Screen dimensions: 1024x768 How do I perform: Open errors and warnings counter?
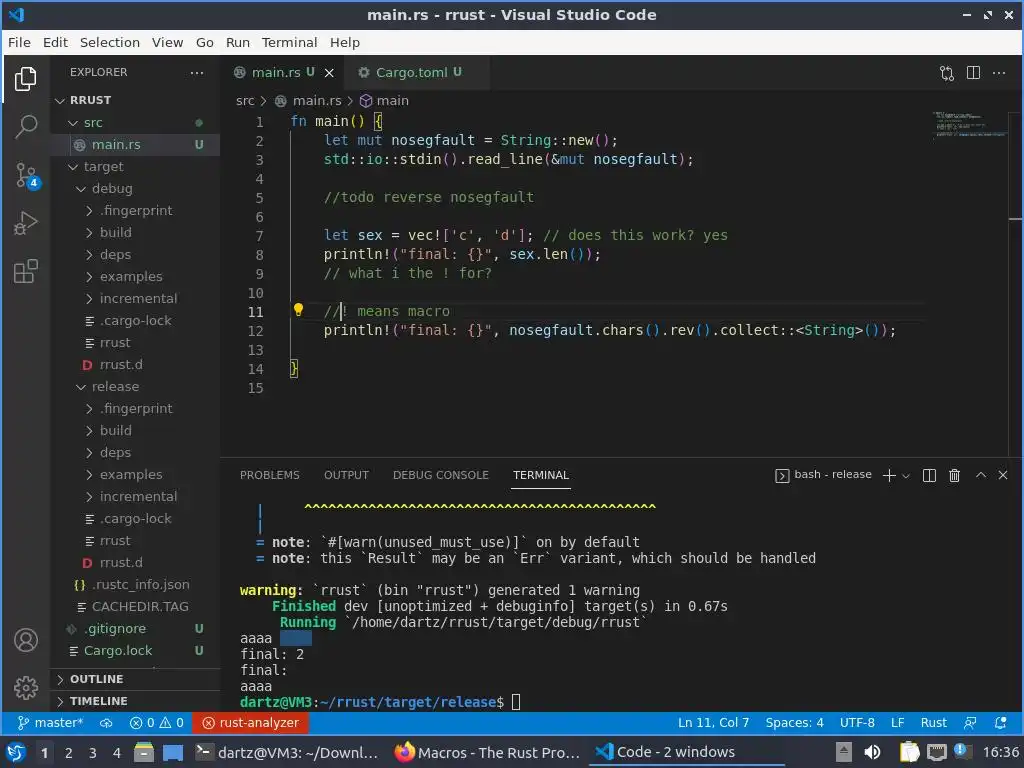(x=157, y=722)
